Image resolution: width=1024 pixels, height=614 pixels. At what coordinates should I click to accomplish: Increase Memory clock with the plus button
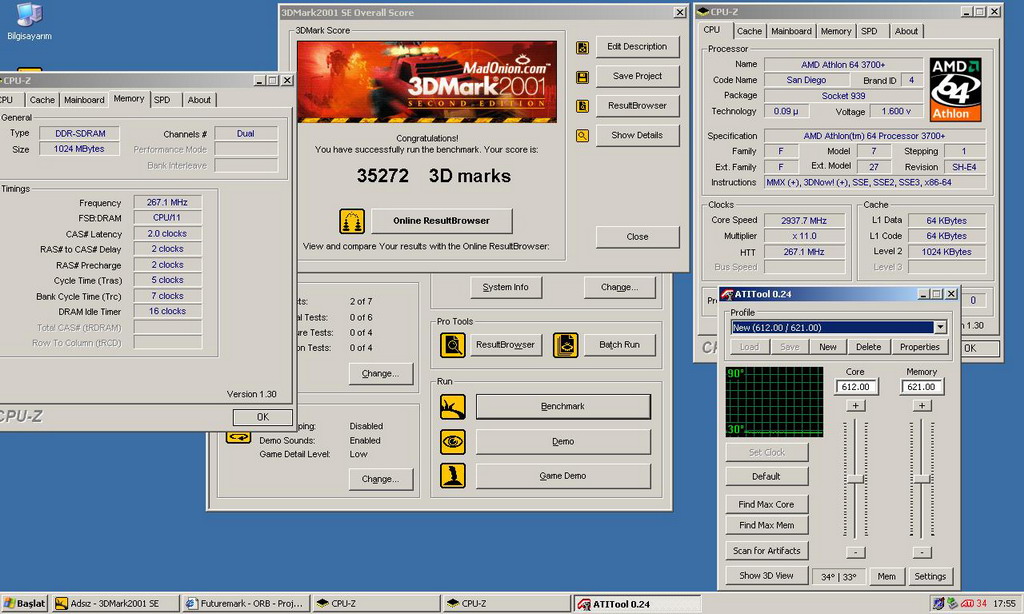click(x=921, y=406)
